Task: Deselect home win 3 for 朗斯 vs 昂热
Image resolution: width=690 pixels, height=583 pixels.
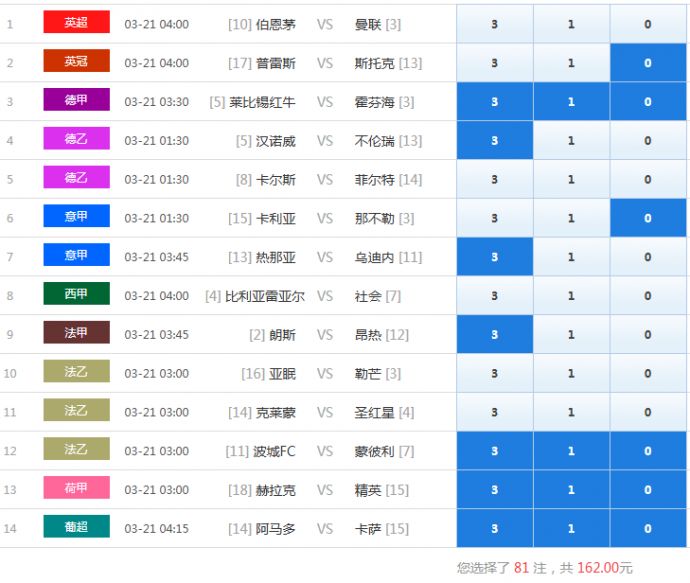Action: click(x=494, y=335)
